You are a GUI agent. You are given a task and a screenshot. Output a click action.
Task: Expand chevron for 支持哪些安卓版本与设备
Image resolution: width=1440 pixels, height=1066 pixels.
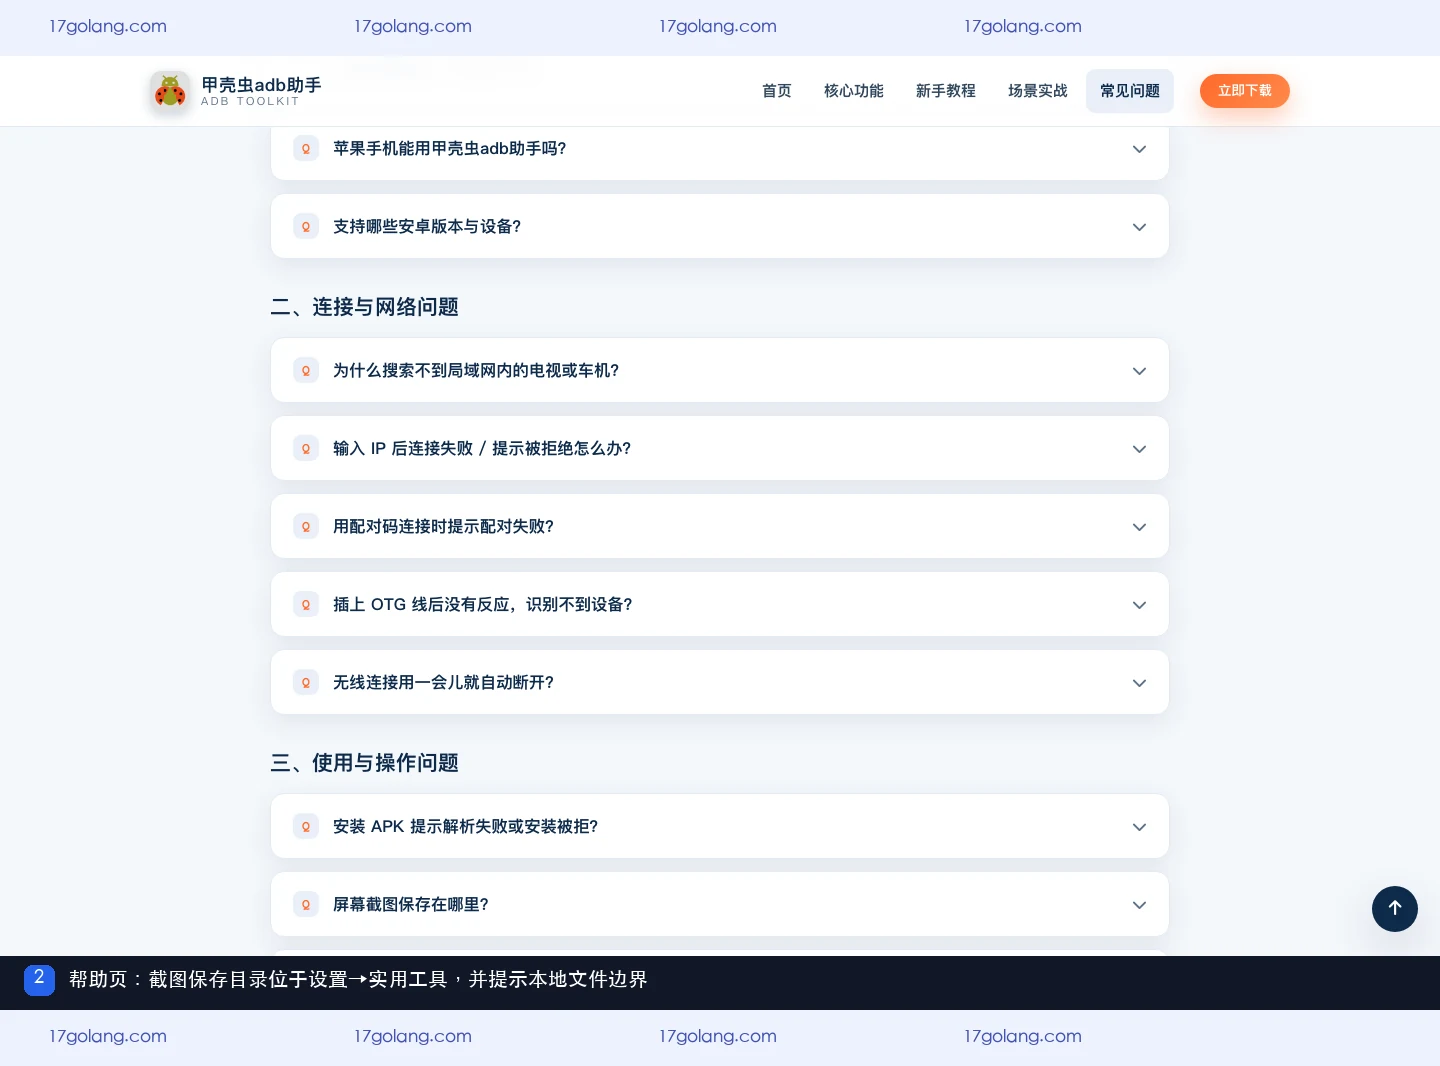tap(1139, 227)
